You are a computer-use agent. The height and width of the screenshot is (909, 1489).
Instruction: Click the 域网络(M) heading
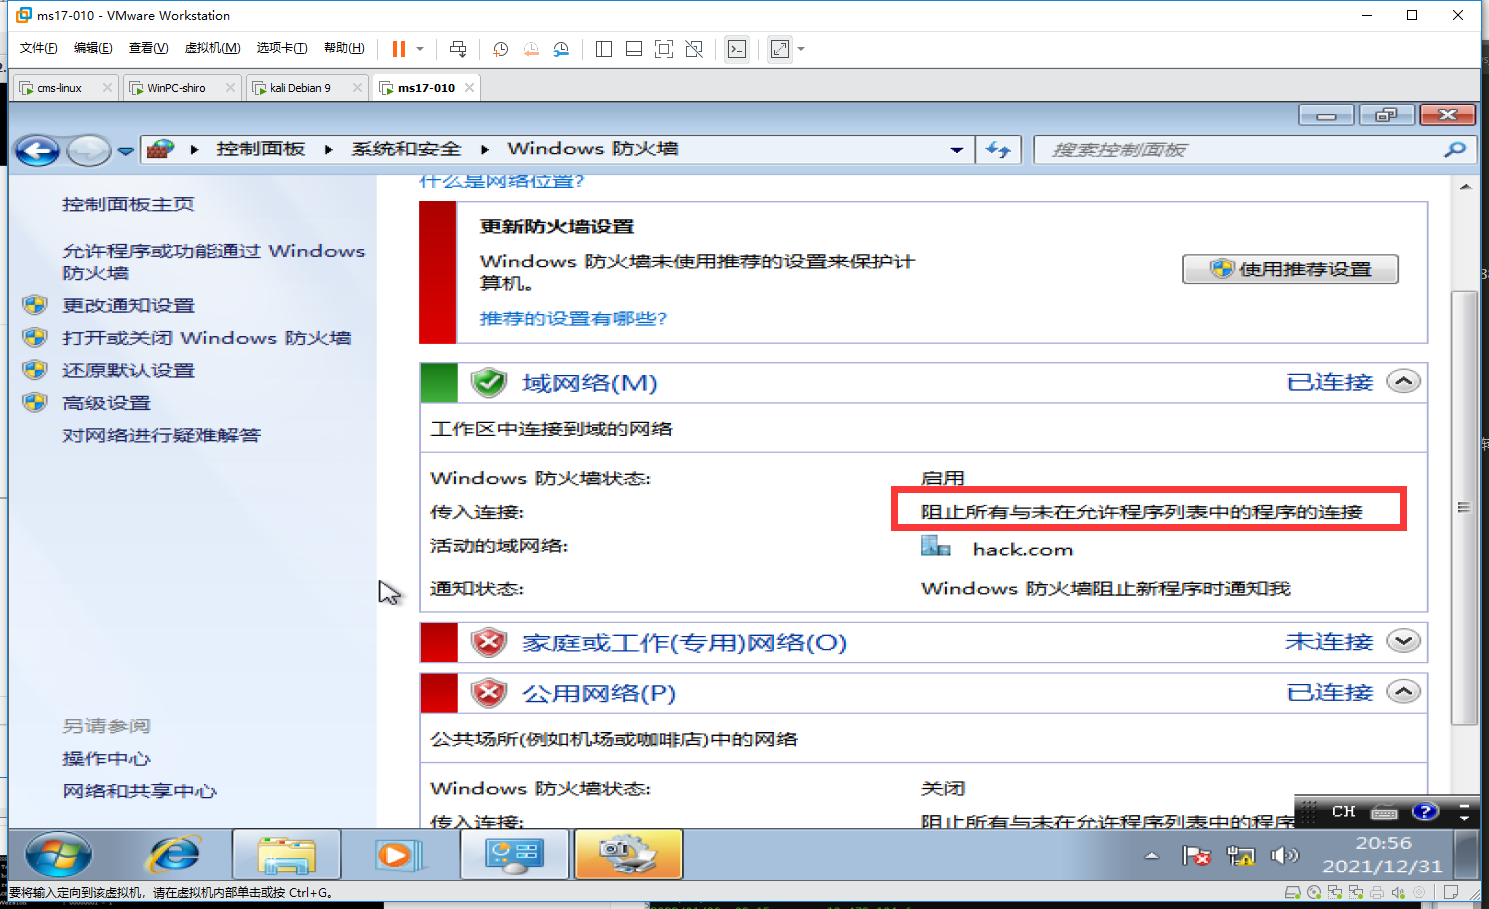click(x=590, y=383)
